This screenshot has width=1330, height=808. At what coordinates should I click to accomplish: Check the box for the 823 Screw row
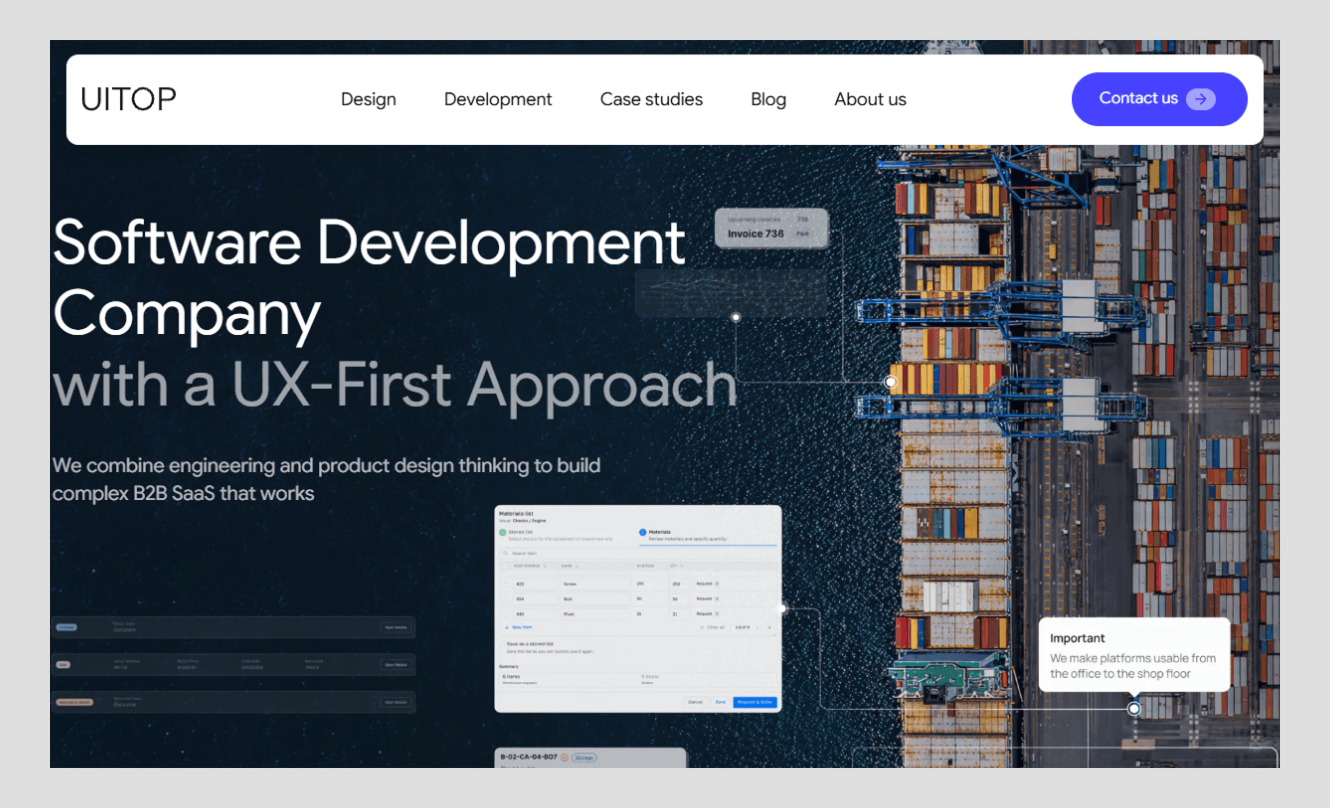[x=506, y=583]
